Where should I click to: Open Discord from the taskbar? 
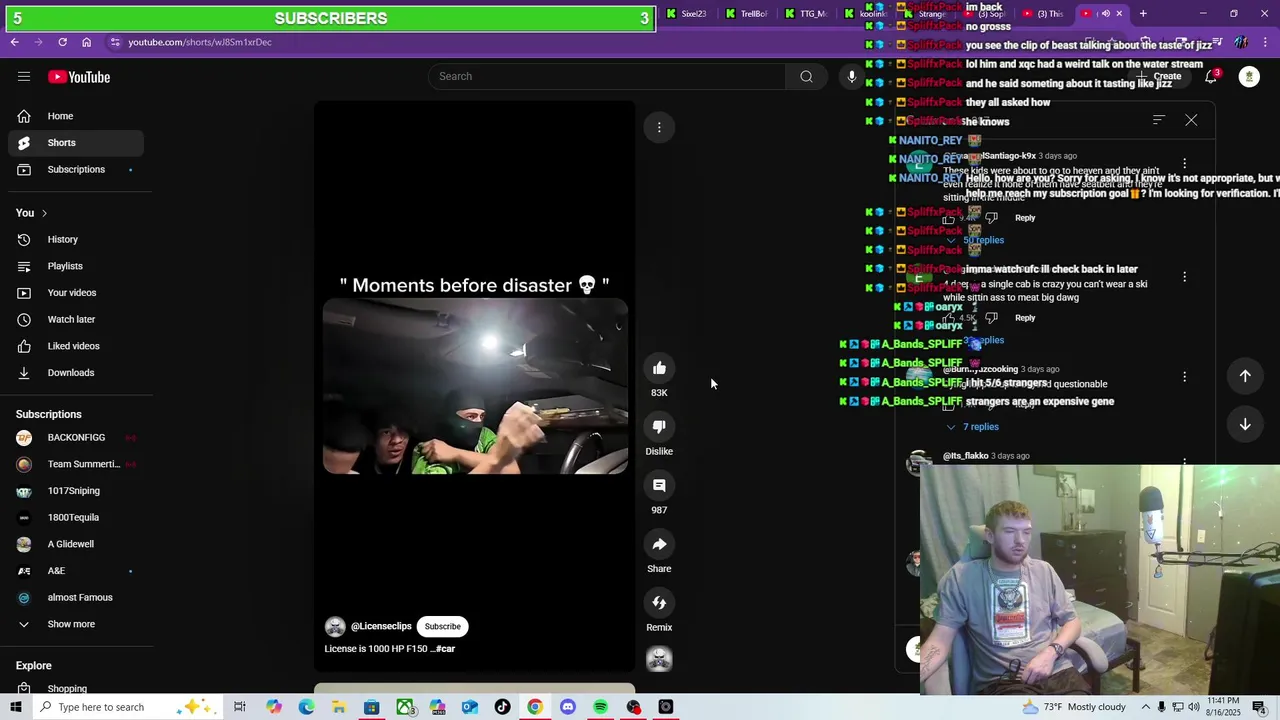coord(568,707)
